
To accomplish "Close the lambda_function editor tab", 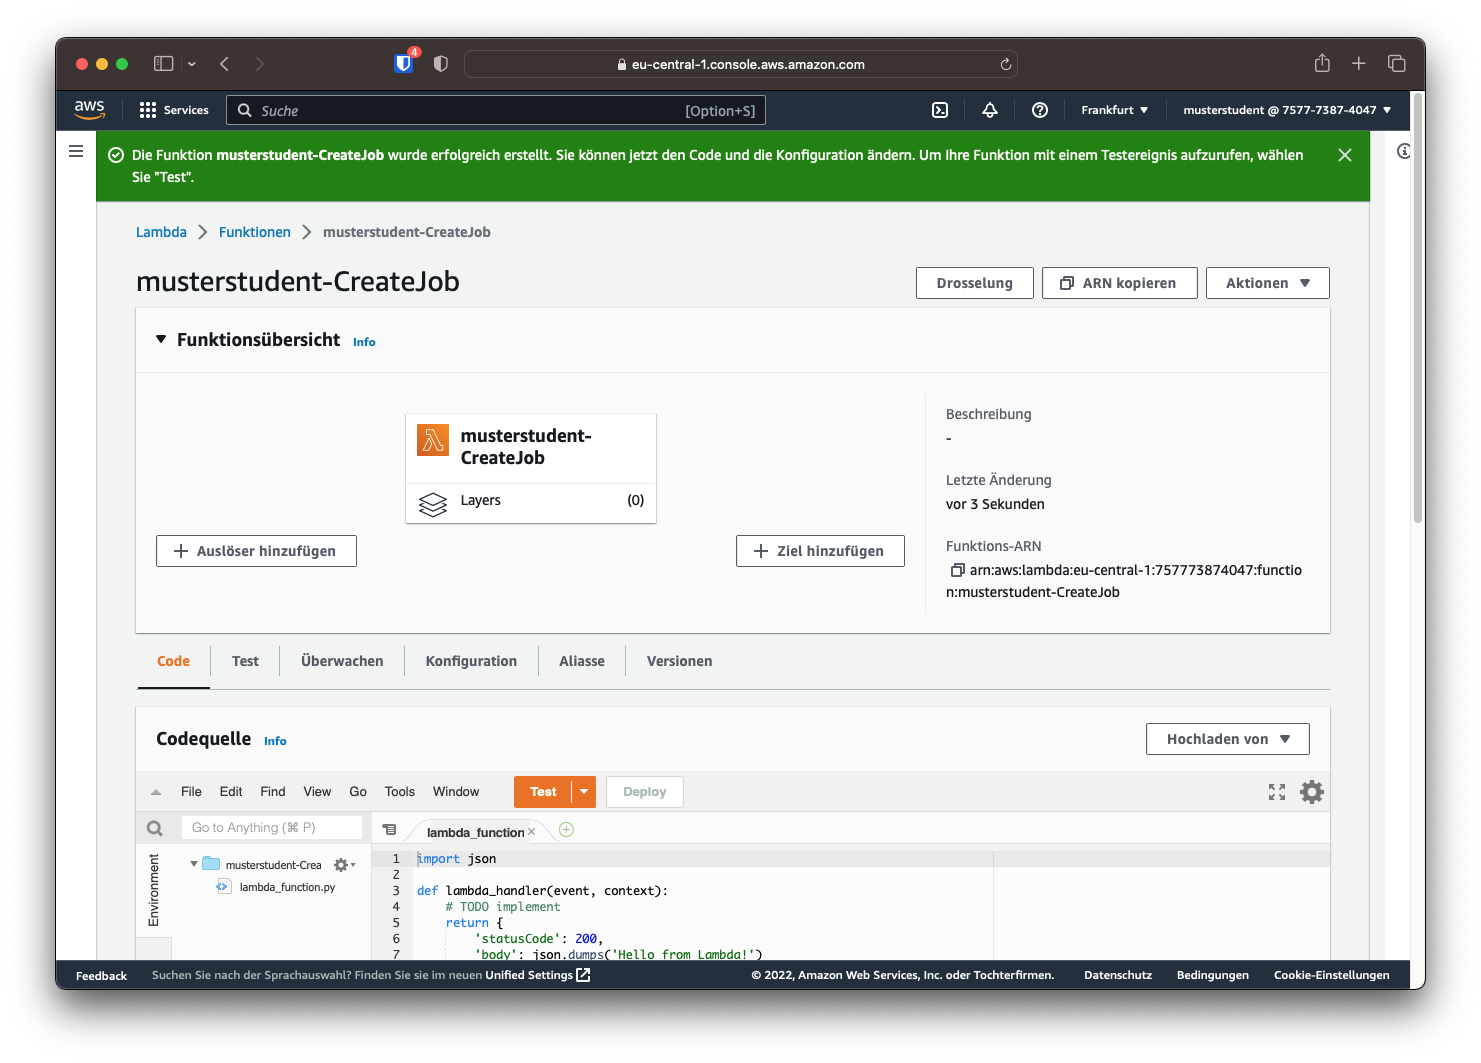I will tap(532, 832).
